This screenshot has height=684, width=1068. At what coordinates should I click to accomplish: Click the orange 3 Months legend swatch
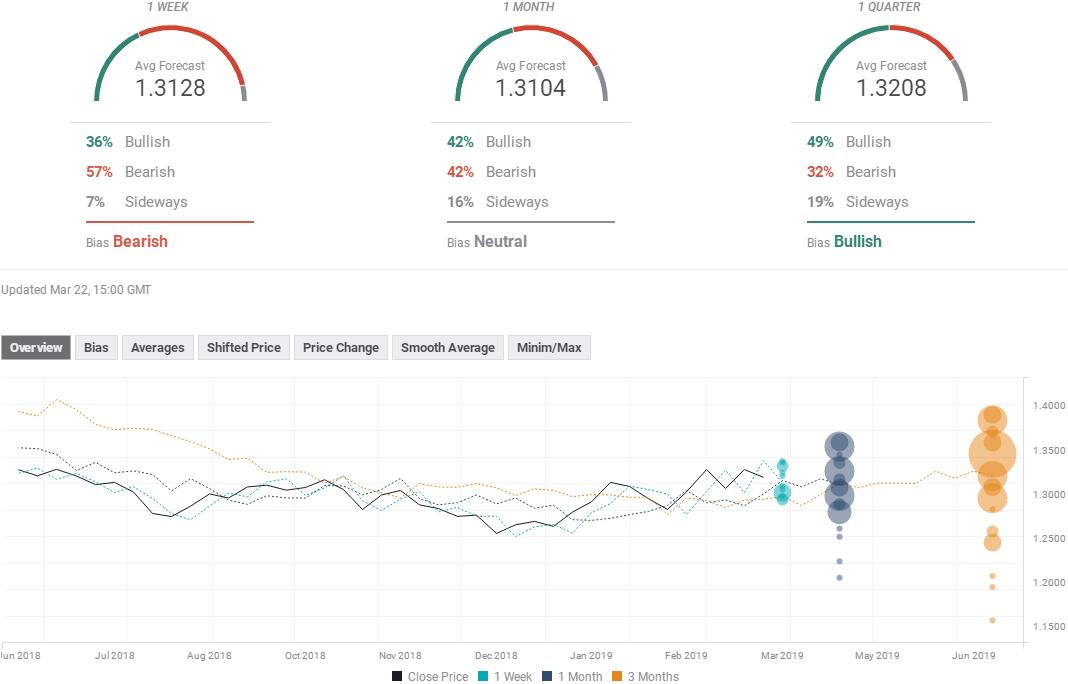617,677
